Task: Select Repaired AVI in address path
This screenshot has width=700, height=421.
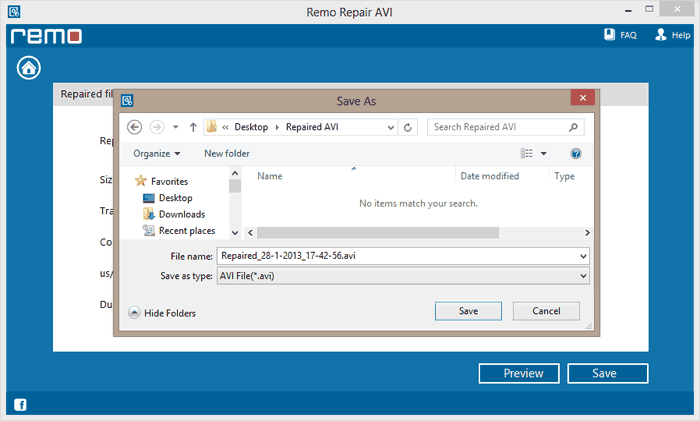Action: pos(312,127)
